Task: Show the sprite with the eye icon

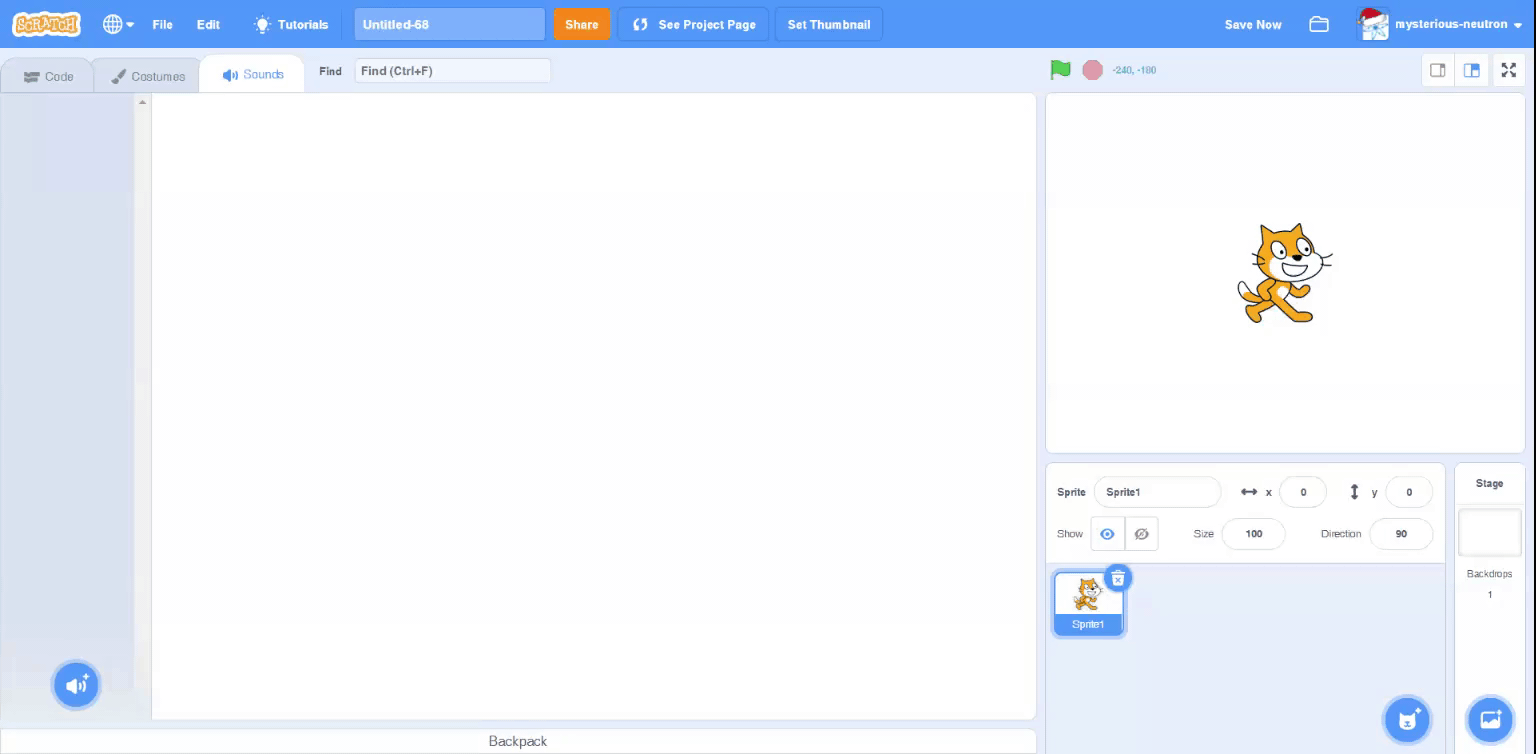Action: [1107, 534]
